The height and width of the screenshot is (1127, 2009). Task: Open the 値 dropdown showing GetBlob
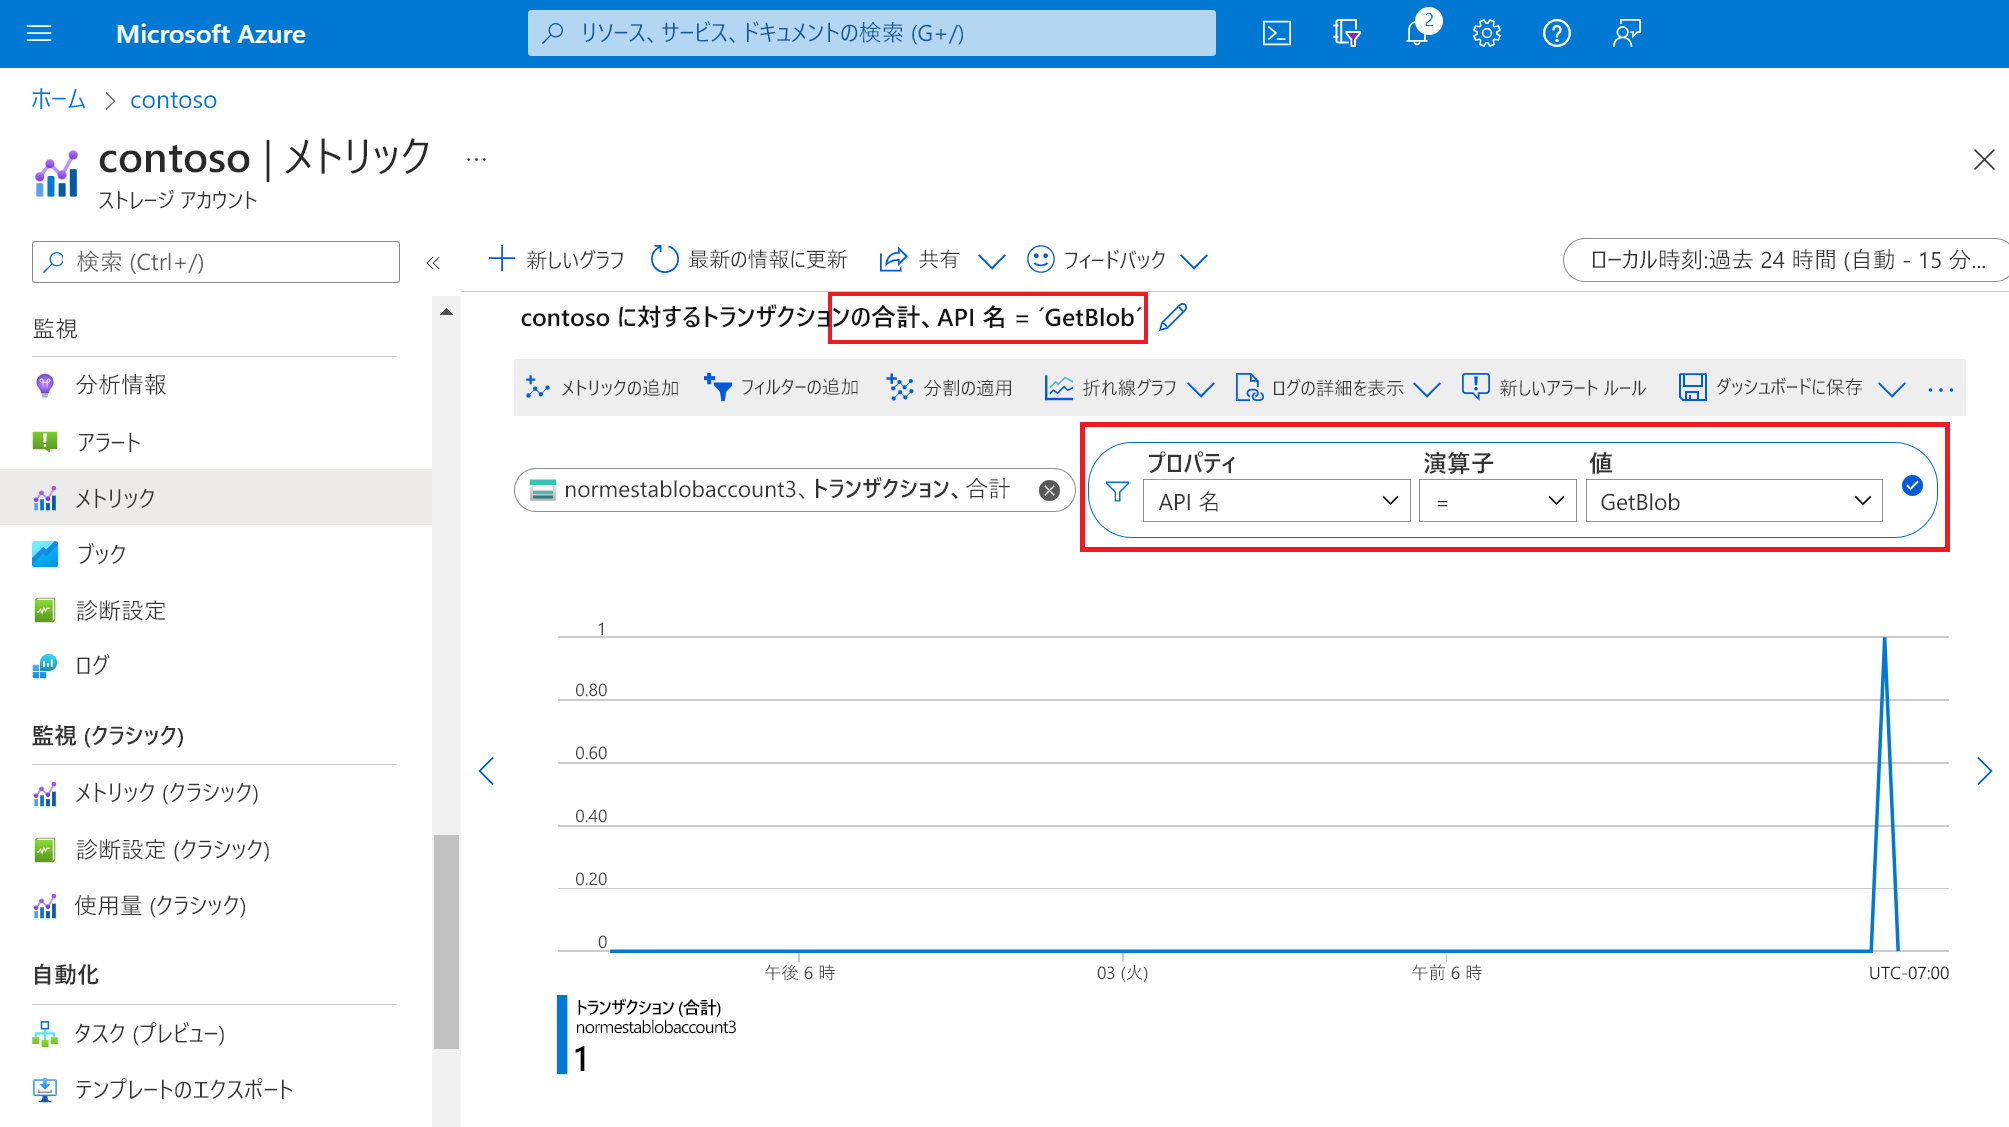1734,501
